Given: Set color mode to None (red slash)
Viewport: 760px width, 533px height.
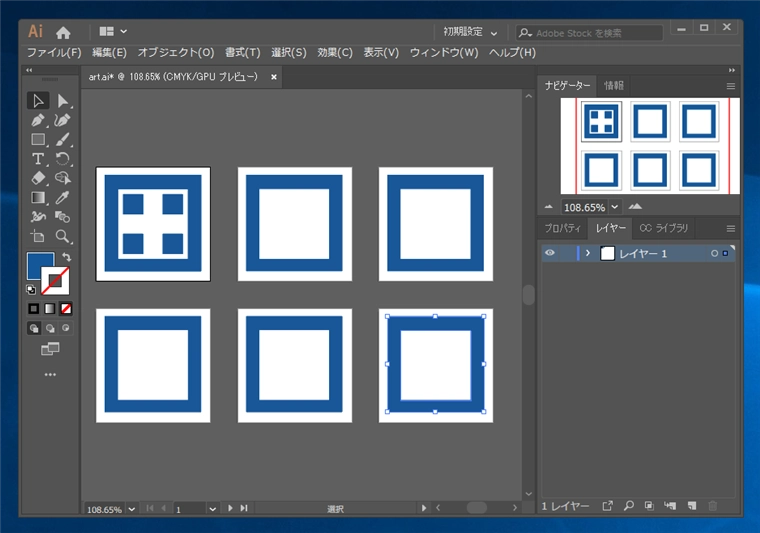Looking at the screenshot, I should coord(66,309).
